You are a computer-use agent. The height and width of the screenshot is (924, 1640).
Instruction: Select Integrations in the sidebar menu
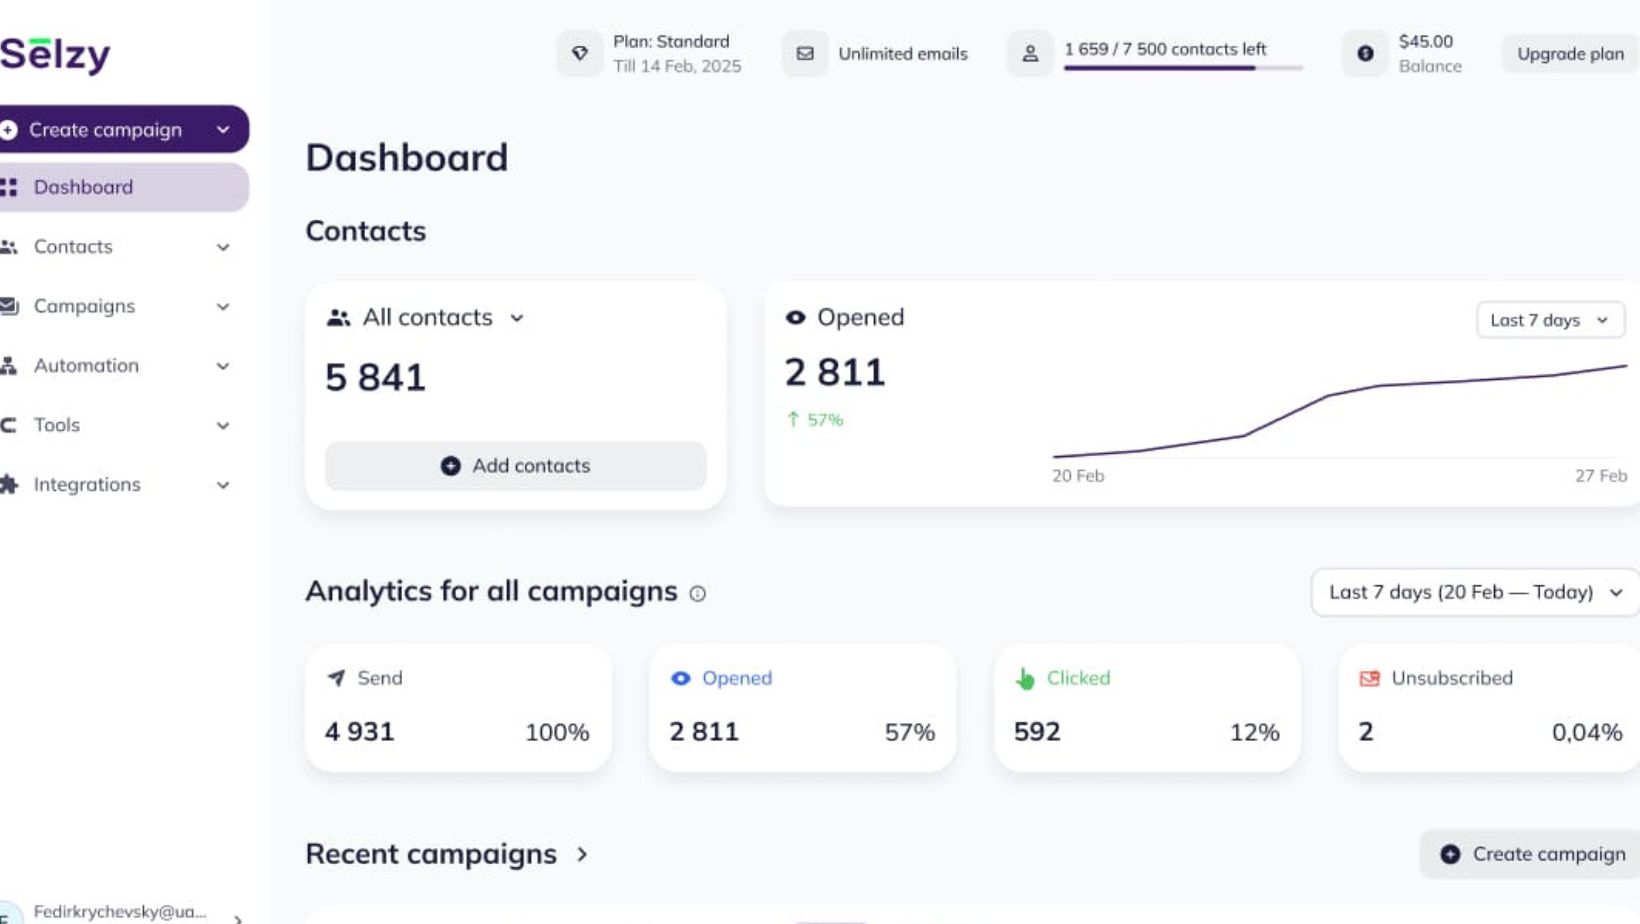point(87,484)
